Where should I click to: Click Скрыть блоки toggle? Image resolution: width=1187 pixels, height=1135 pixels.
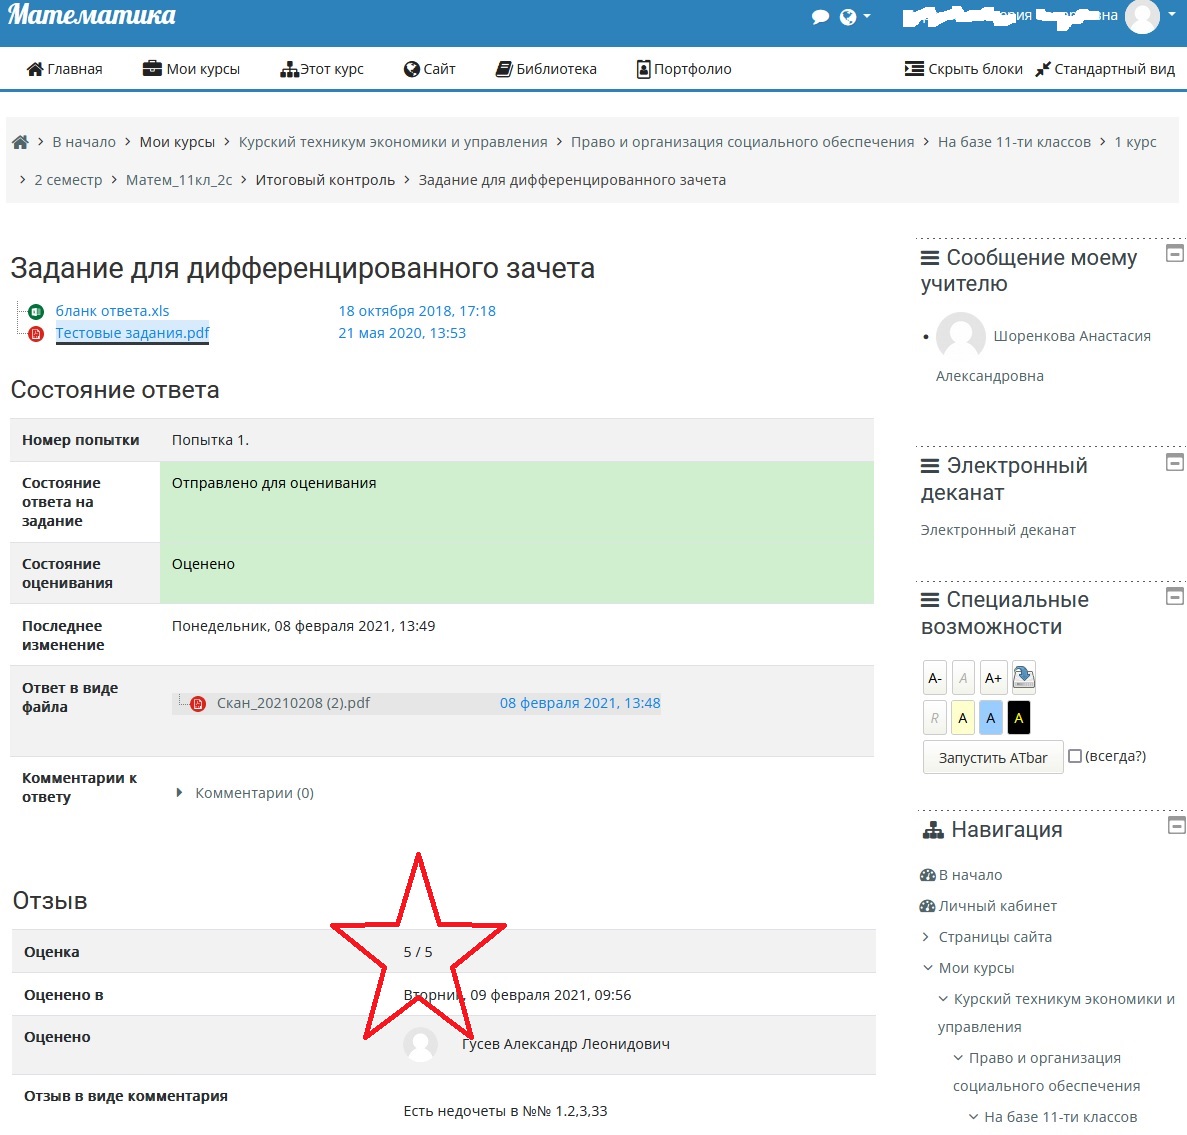(963, 69)
